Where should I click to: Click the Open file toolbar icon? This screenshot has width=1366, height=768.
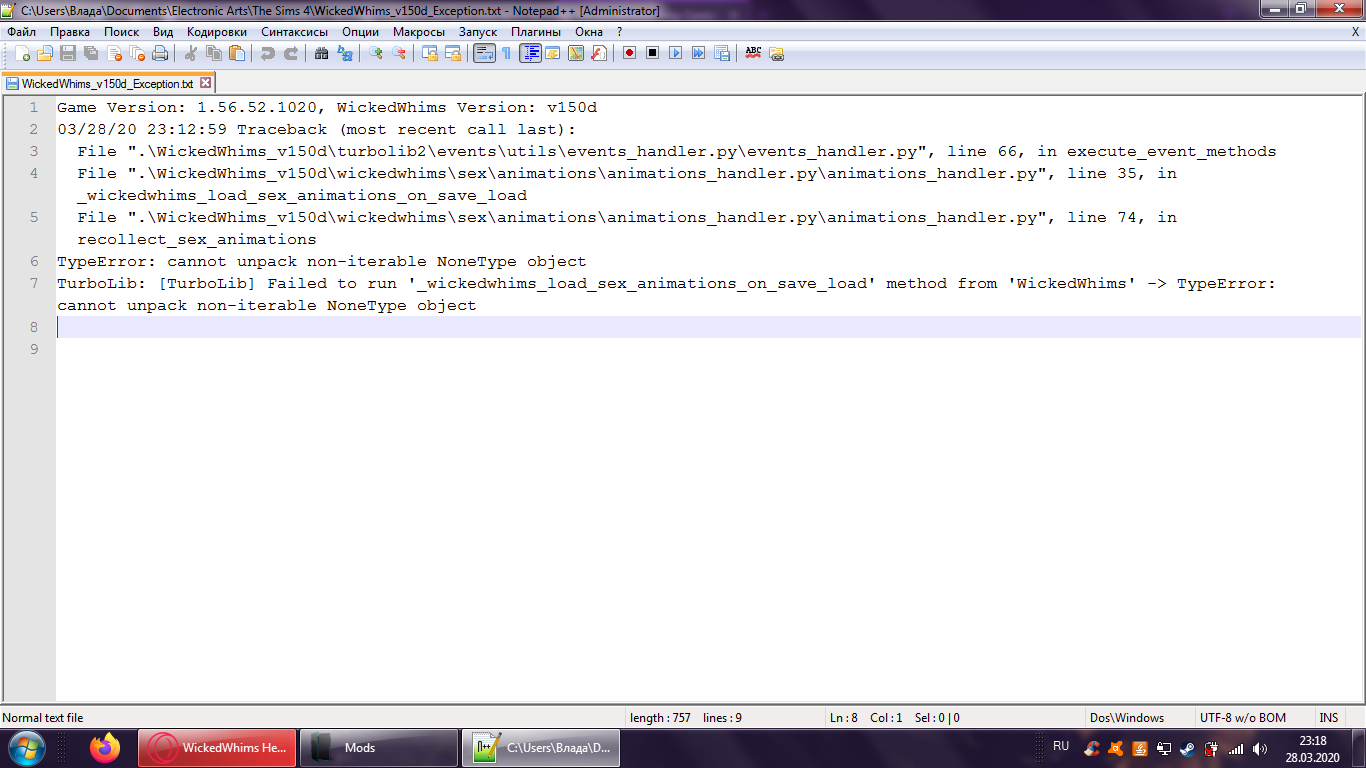tap(45, 53)
